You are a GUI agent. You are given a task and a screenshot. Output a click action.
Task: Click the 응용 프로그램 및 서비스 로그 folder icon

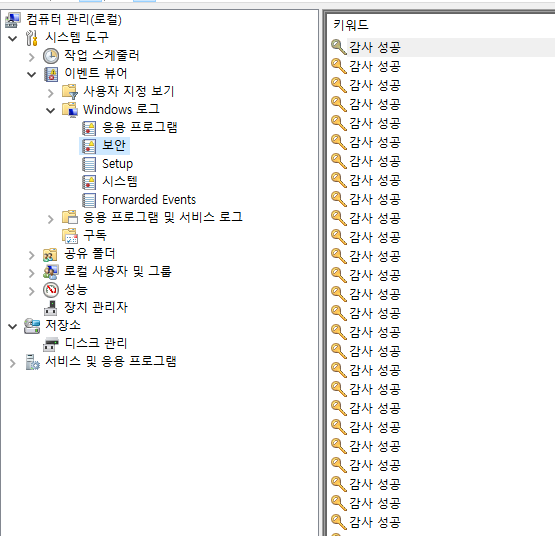pyautogui.click(x=70, y=217)
